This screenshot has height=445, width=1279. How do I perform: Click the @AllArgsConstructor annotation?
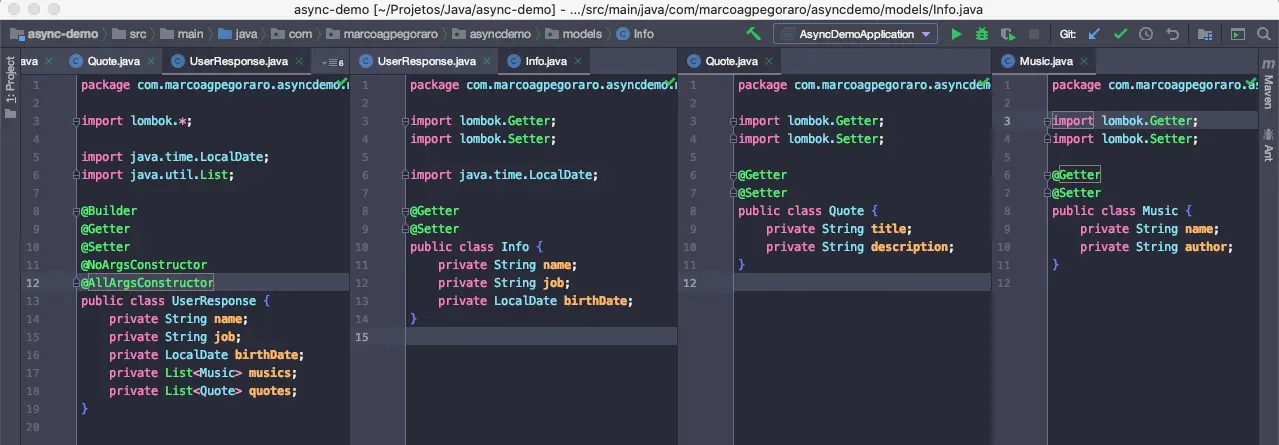click(147, 283)
